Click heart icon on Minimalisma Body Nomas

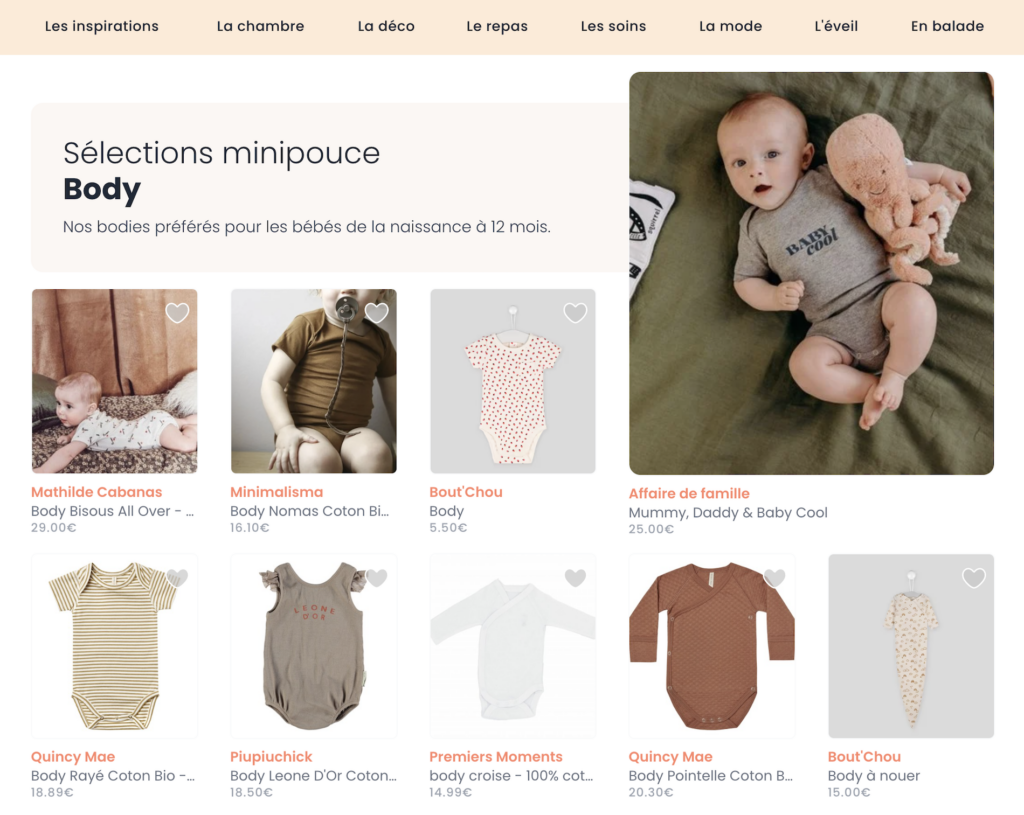376,313
